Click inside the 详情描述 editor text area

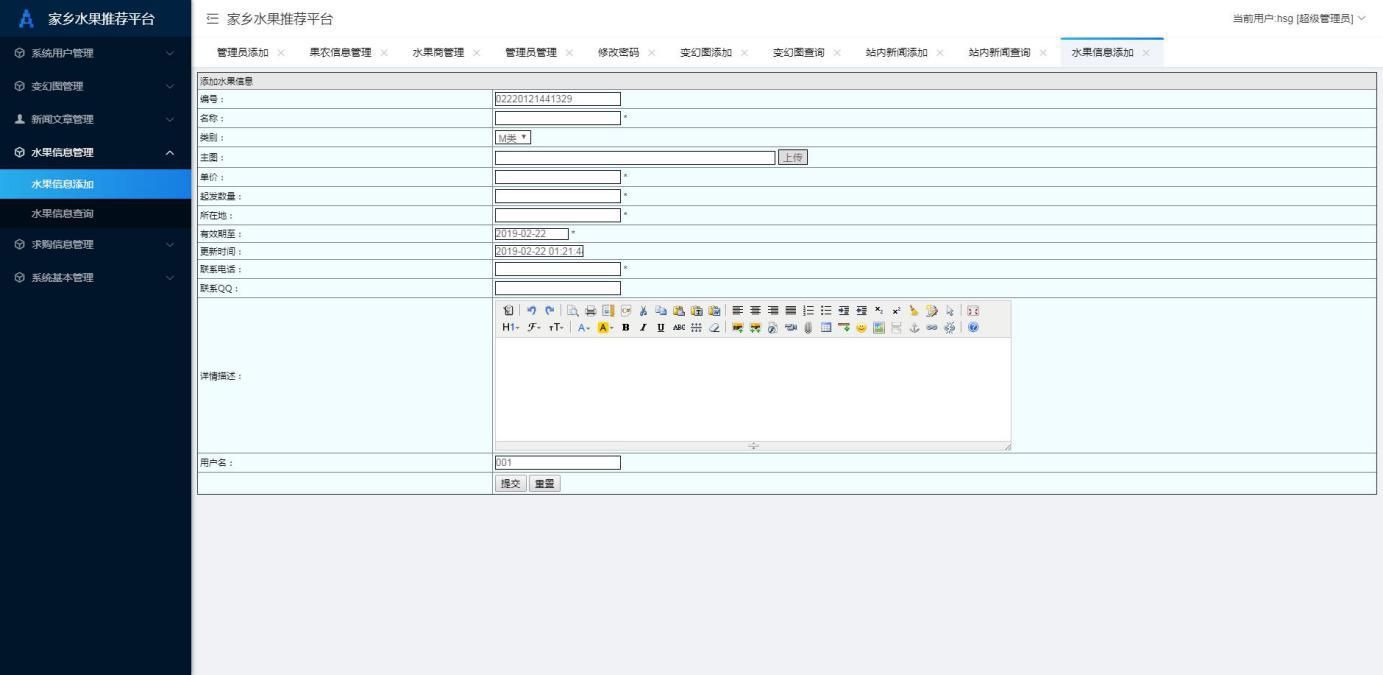753,388
